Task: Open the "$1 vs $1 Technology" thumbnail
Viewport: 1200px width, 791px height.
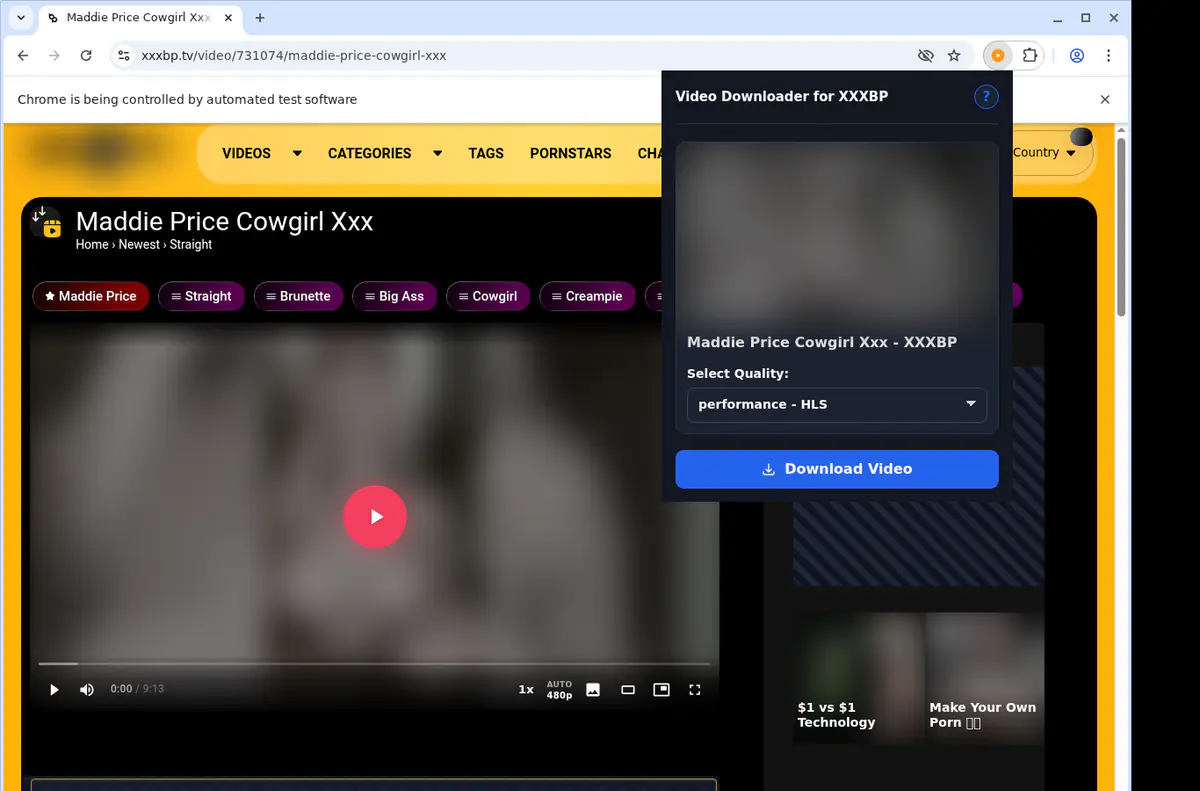Action: (x=858, y=678)
